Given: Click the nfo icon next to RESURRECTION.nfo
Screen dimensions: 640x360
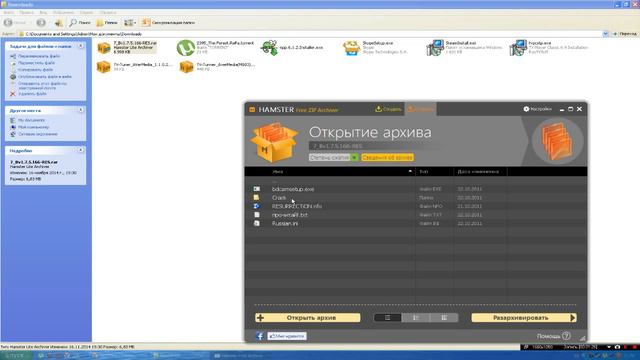Looking at the screenshot, I should (x=256, y=206).
